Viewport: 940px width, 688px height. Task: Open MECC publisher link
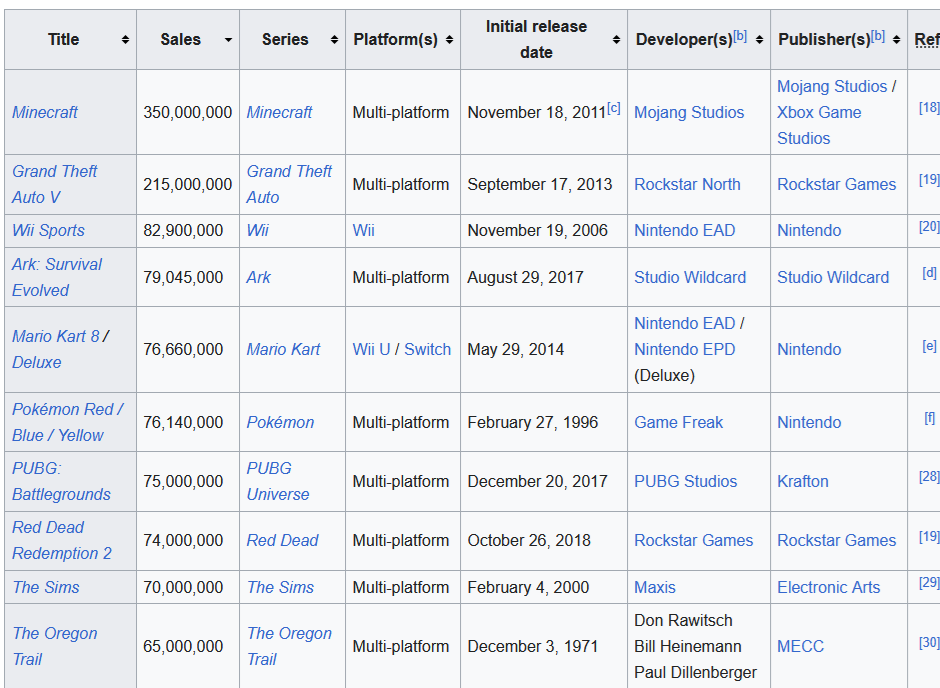(x=800, y=647)
